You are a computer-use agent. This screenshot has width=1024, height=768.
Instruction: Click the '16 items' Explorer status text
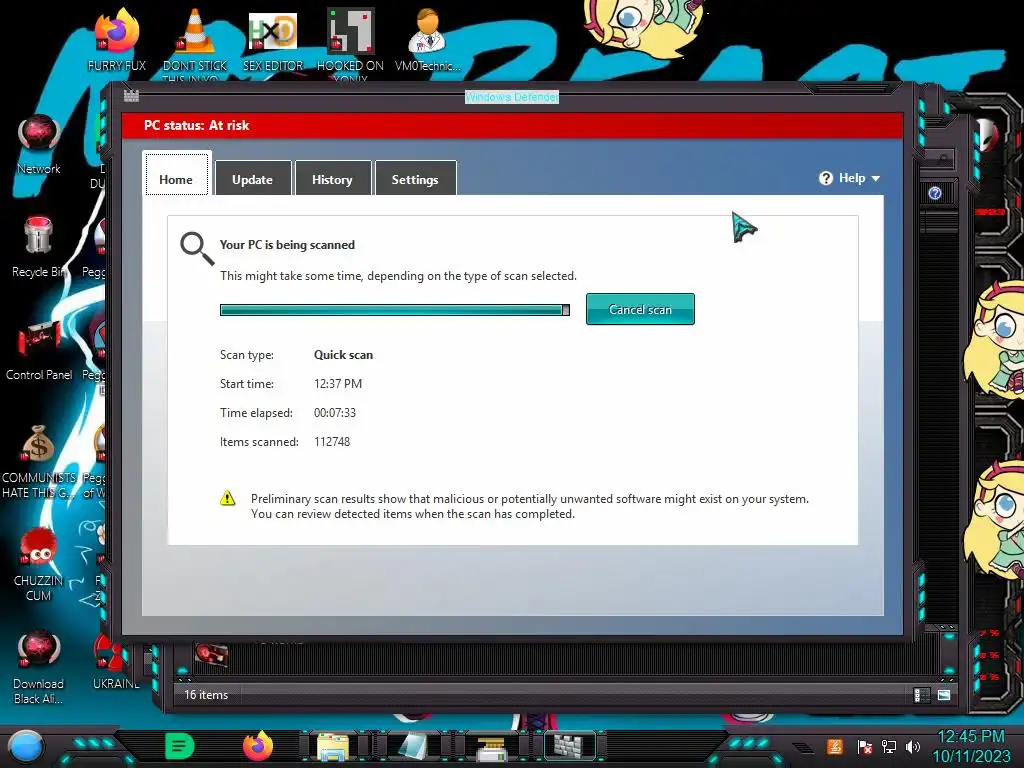pos(206,695)
